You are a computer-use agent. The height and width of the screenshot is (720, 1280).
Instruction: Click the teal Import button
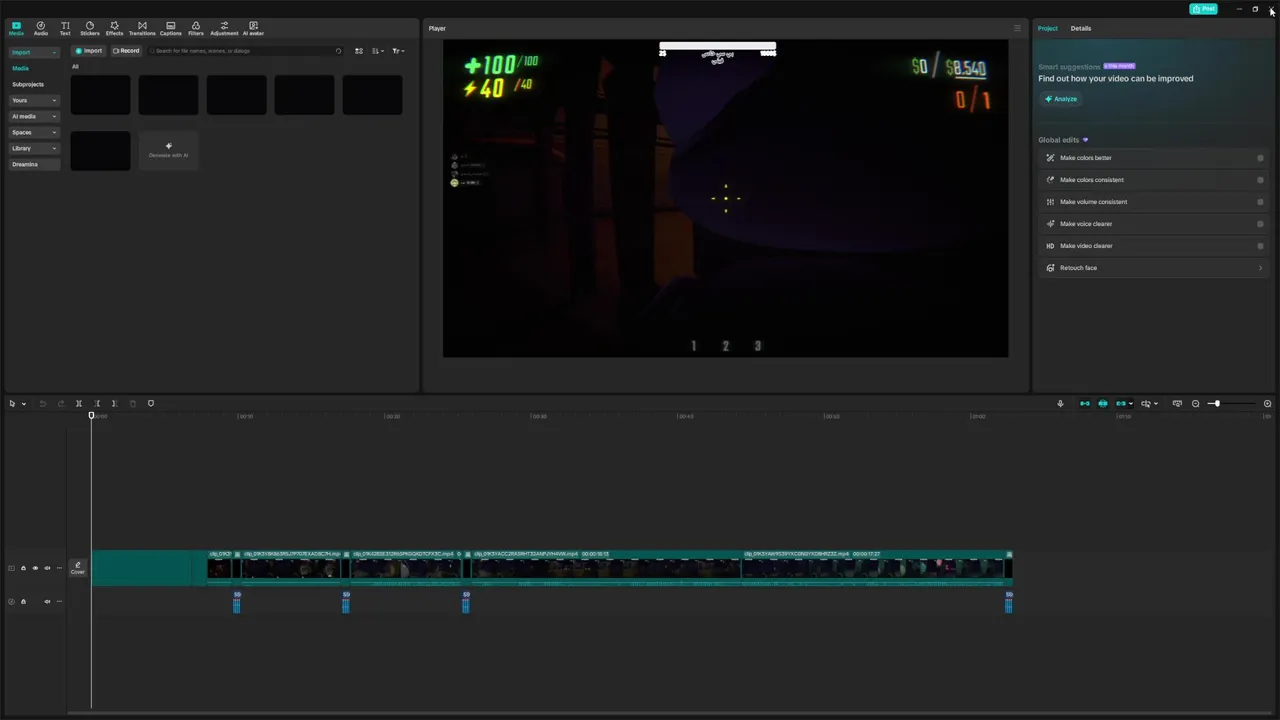(x=89, y=51)
